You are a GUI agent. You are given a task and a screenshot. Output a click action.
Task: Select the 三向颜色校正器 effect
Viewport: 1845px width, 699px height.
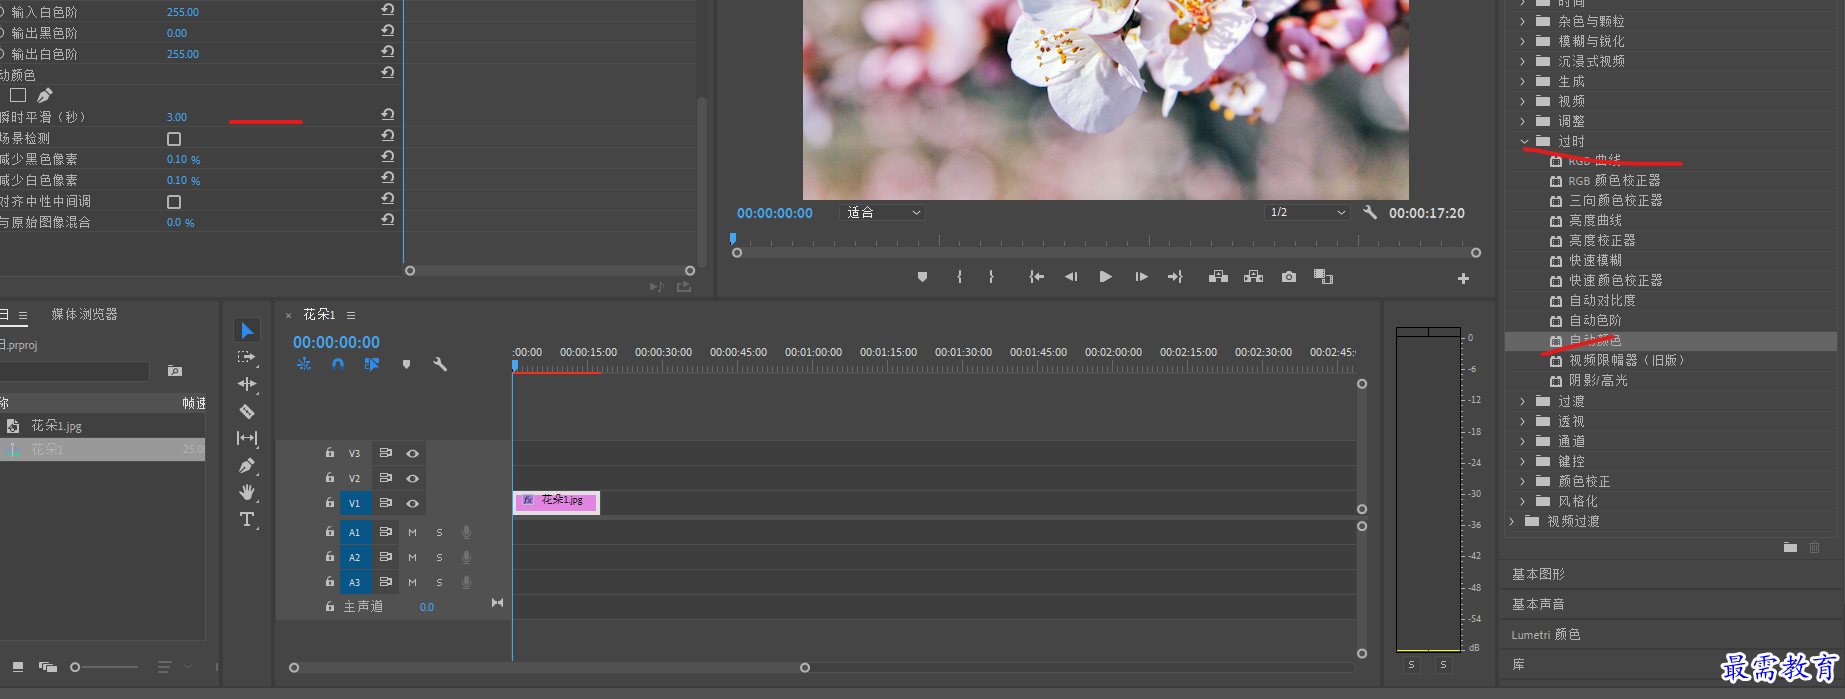point(1615,200)
